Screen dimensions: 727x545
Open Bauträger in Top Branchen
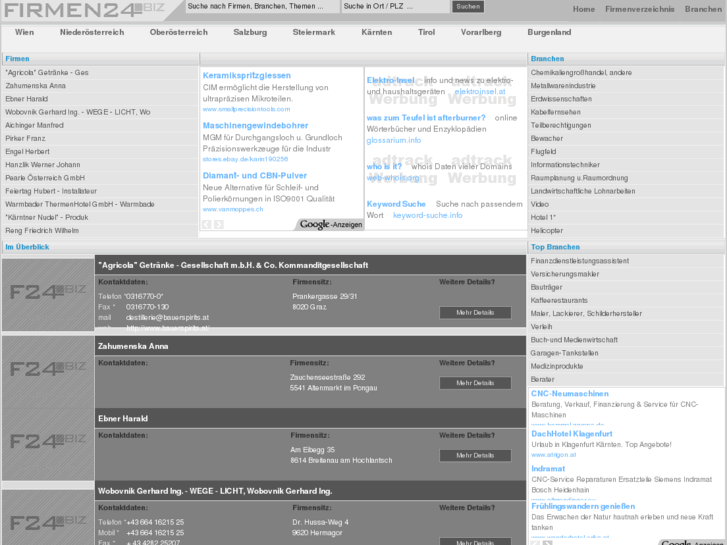coord(546,288)
